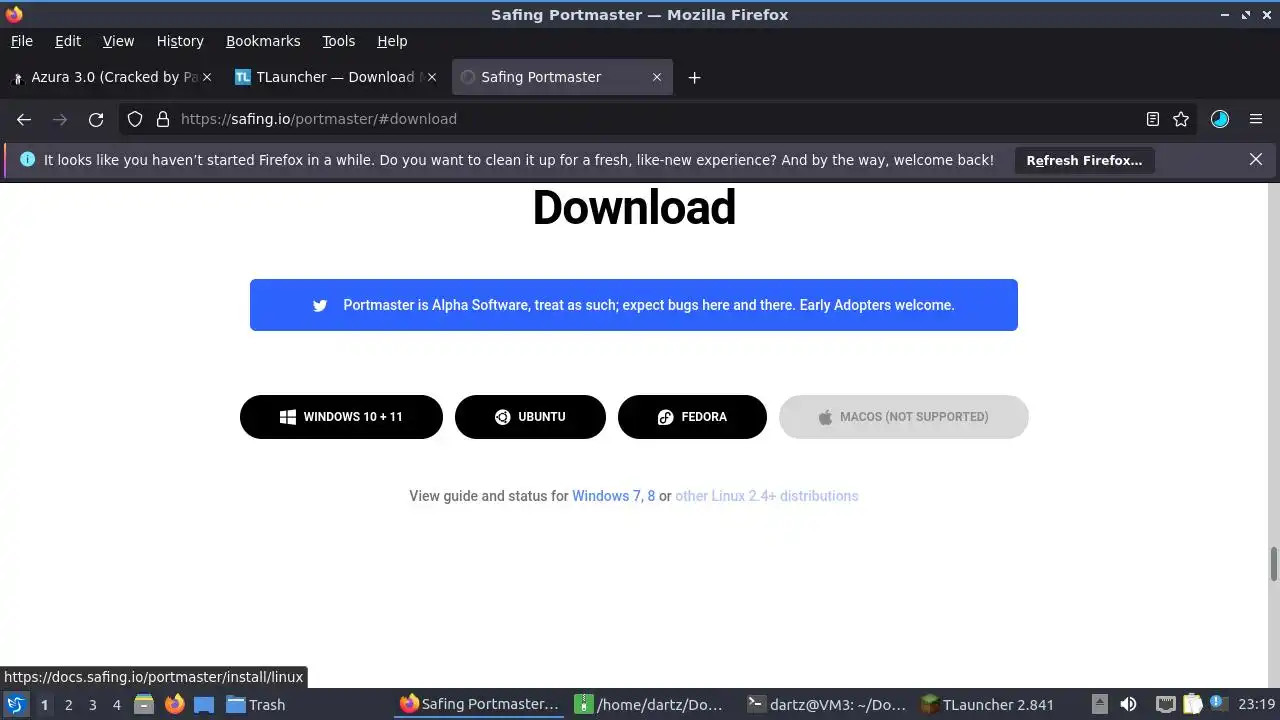Open other Linux 2.4+ distributions link
1280x720 pixels.
pyautogui.click(x=767, y=496)
